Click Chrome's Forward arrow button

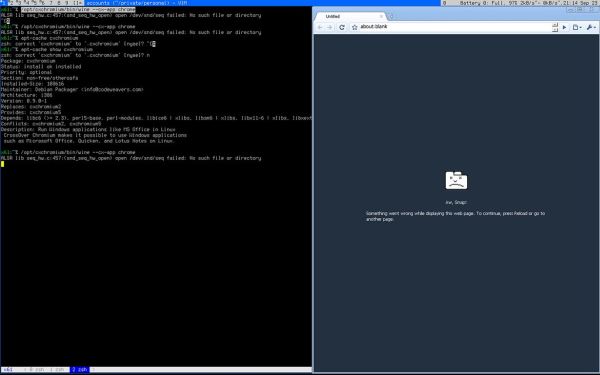[x=330, y=27]
